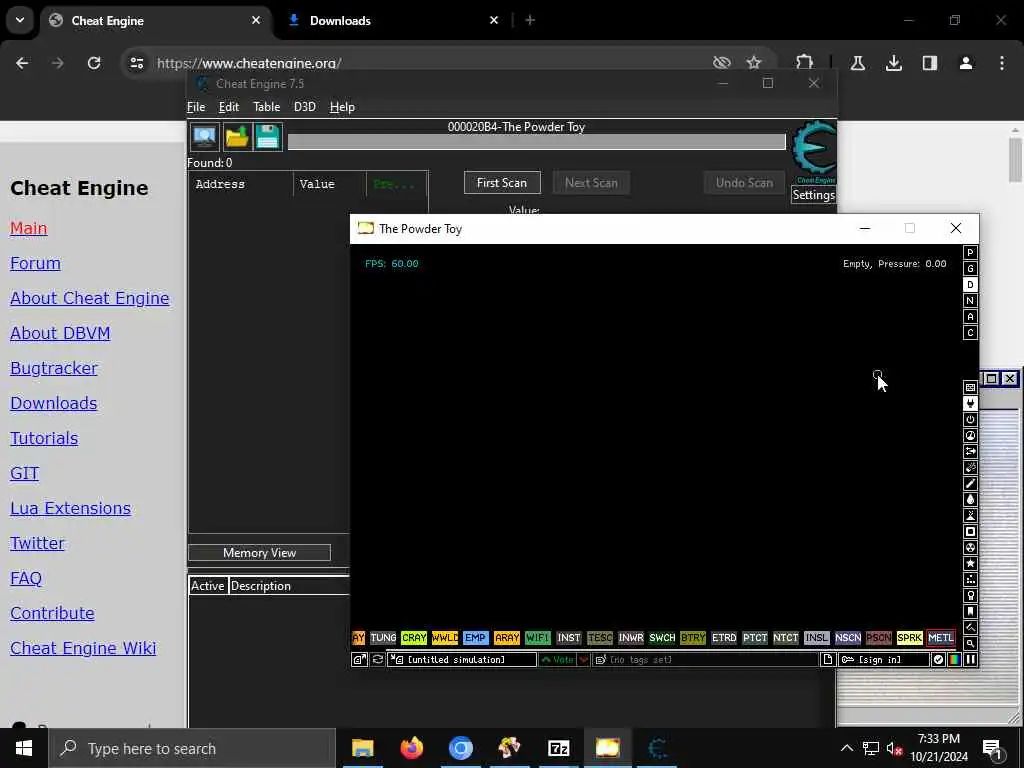Click the element search magnifier icon
The width and height of the screenshot is (1024, 768).
point(970,643)
